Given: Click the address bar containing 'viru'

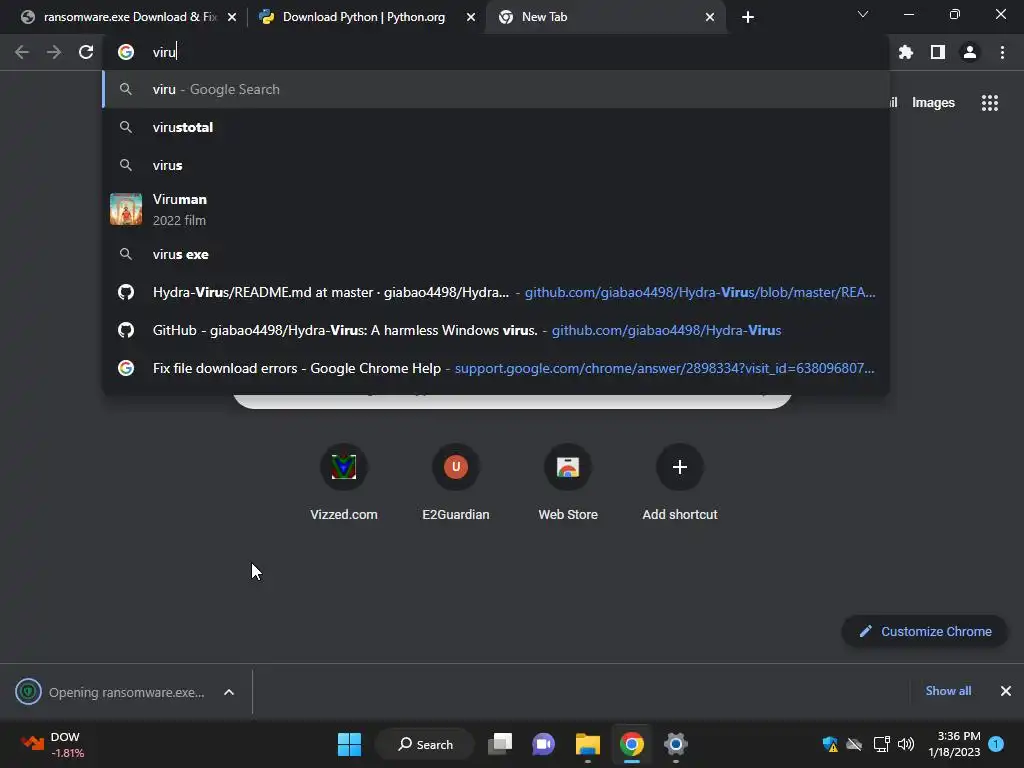Looking at the screenshot, I should 496,52.
